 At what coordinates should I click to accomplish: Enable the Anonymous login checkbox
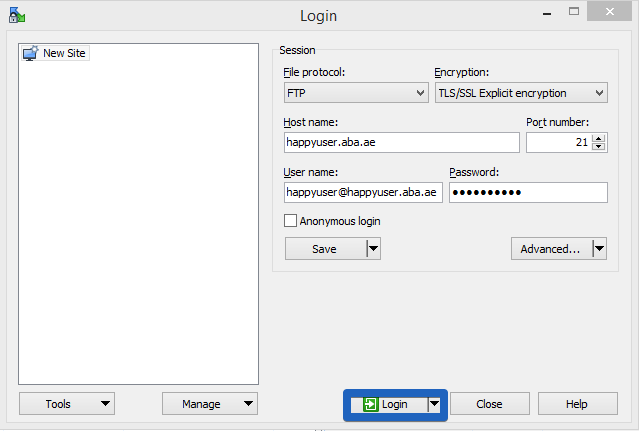click(x=290, y=221)
